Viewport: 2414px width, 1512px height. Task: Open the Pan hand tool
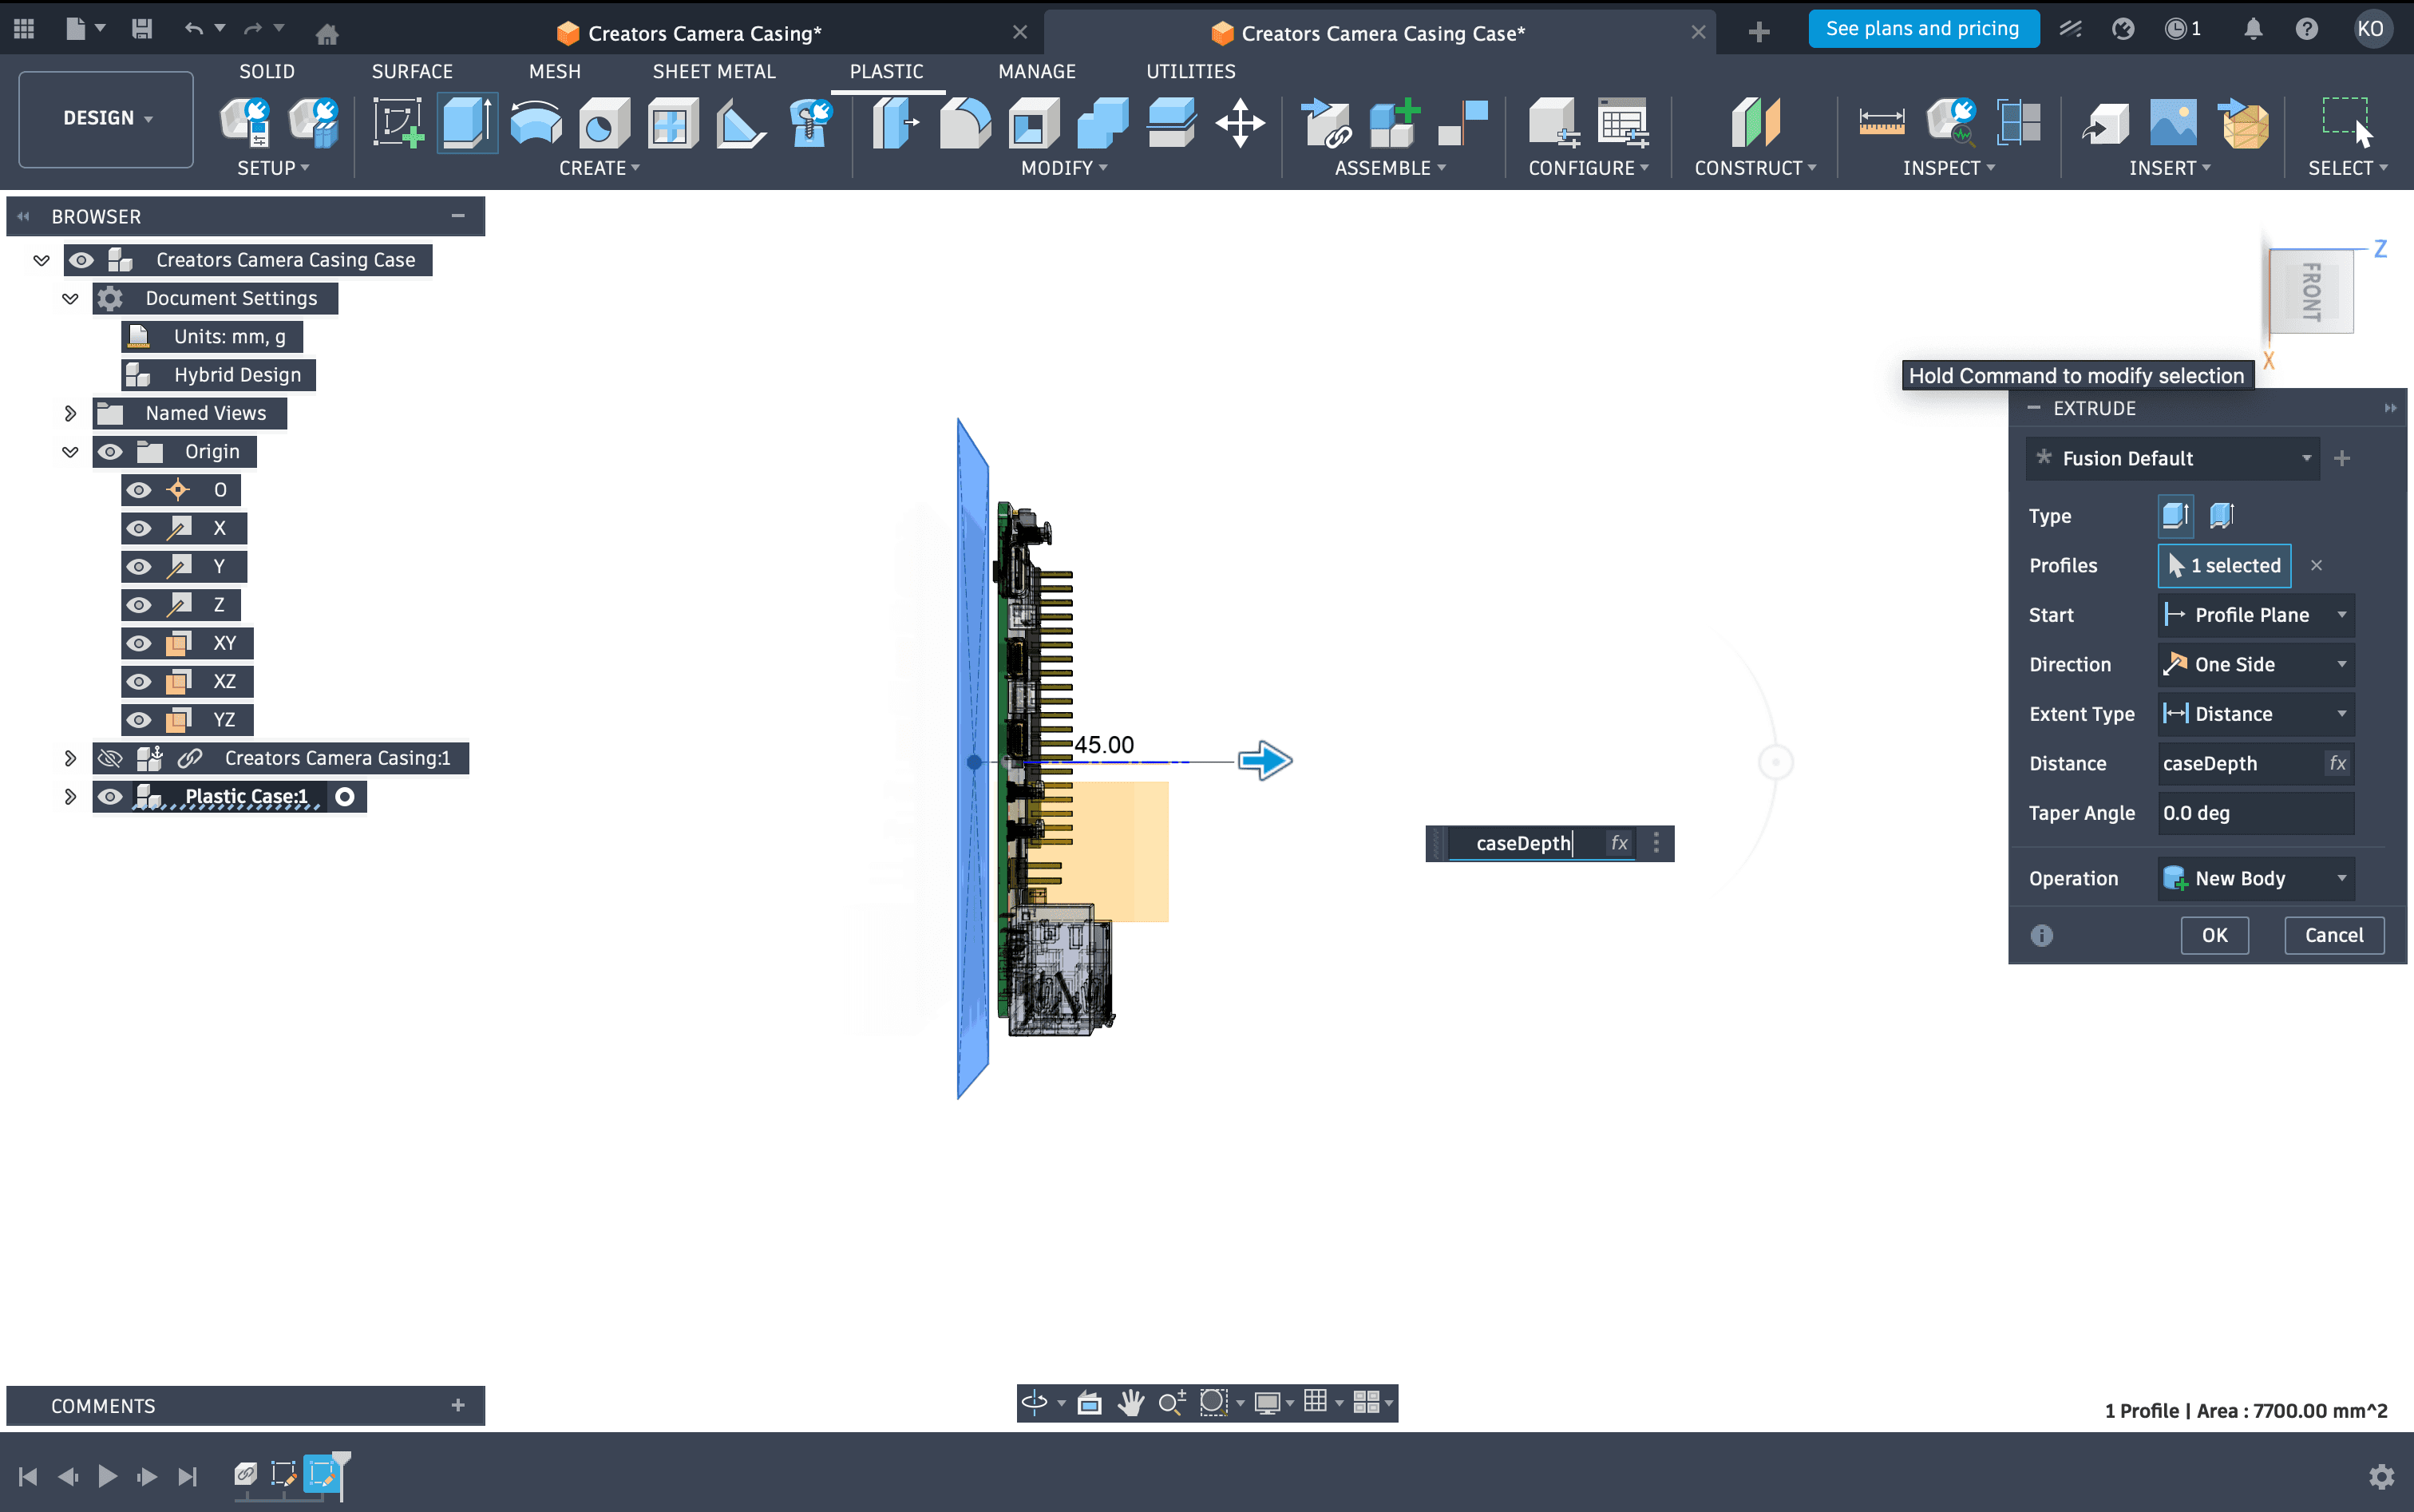tap(1131, 1403)
